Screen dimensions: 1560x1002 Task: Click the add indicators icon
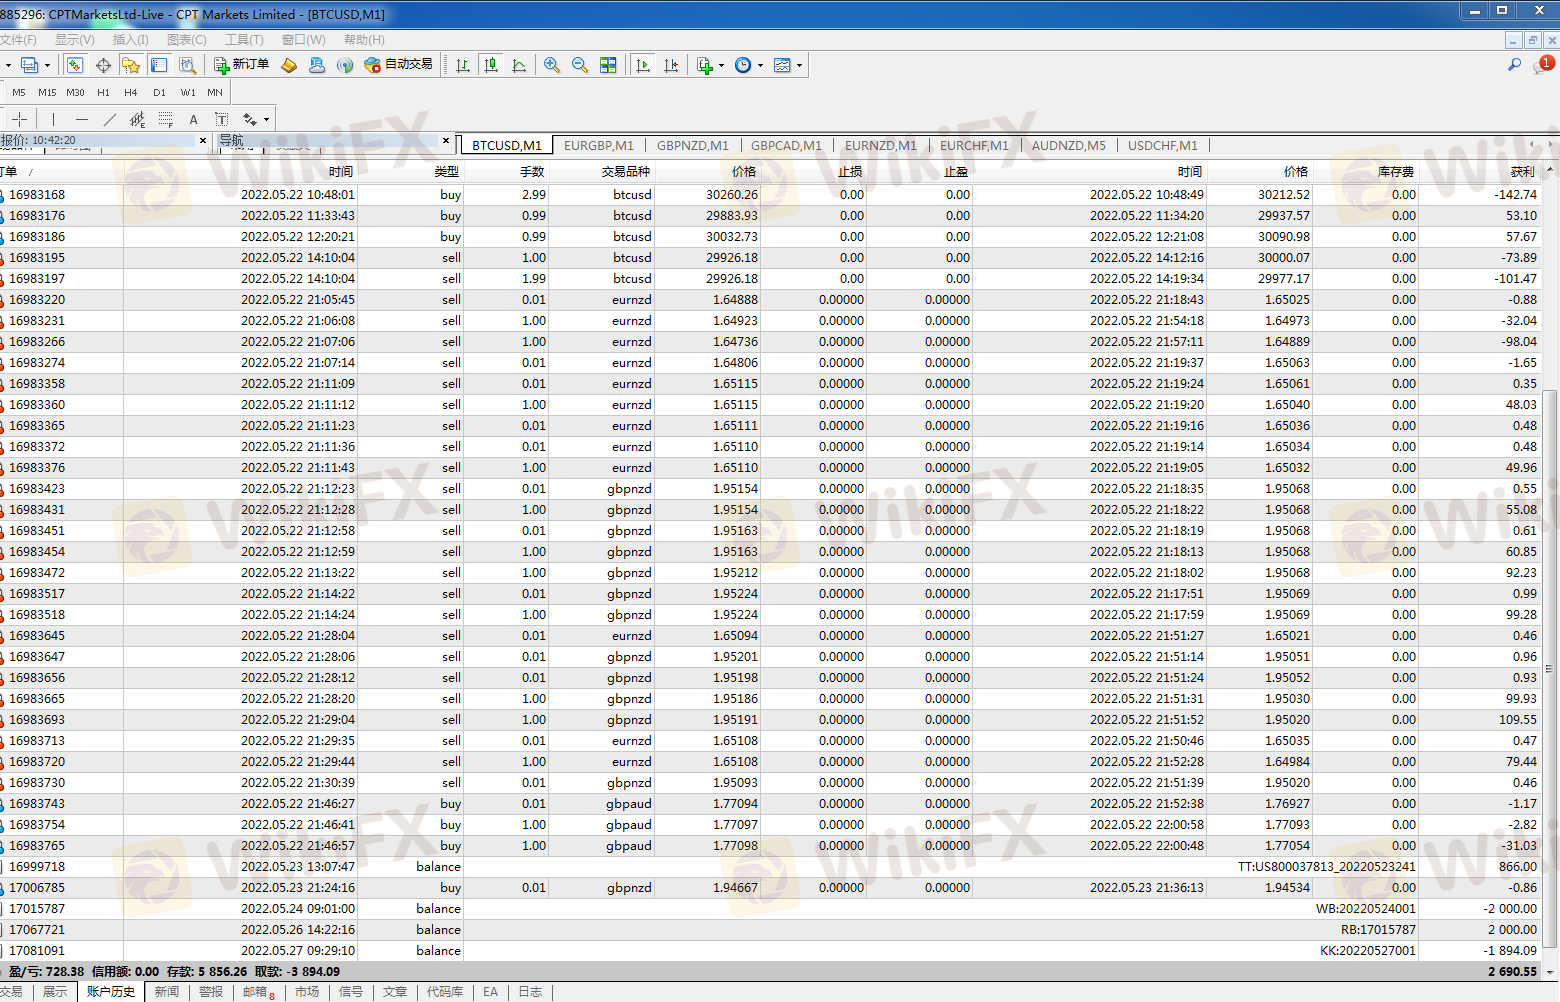point(705,65)
